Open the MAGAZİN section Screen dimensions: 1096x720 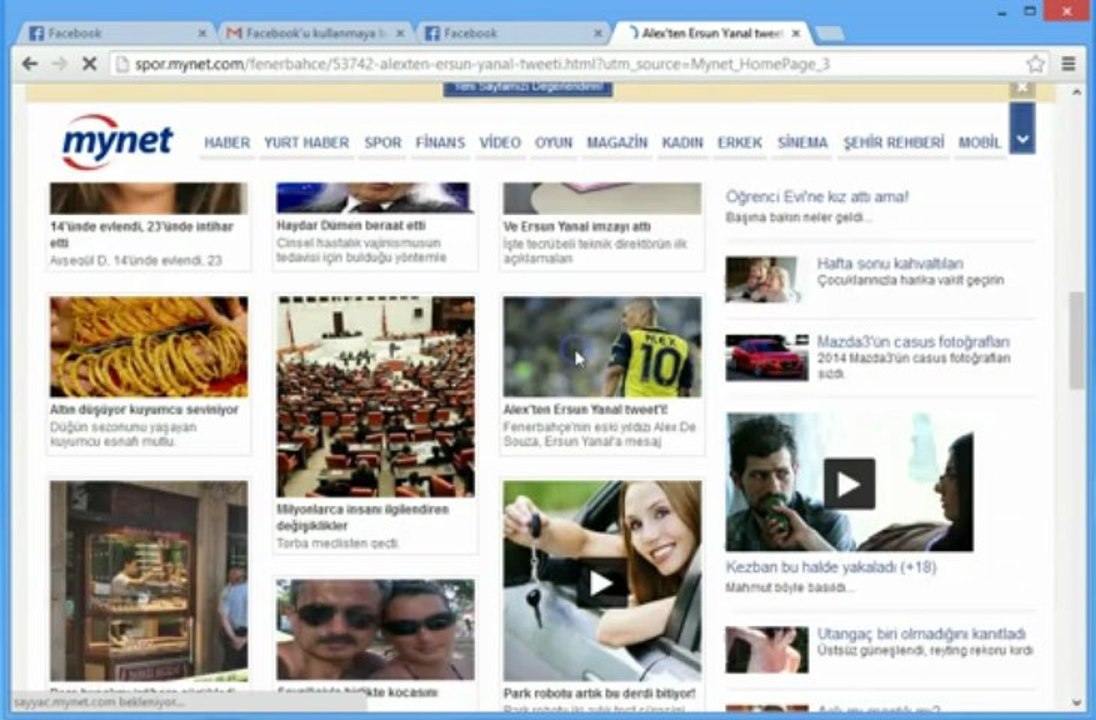(x=616, y=143)
